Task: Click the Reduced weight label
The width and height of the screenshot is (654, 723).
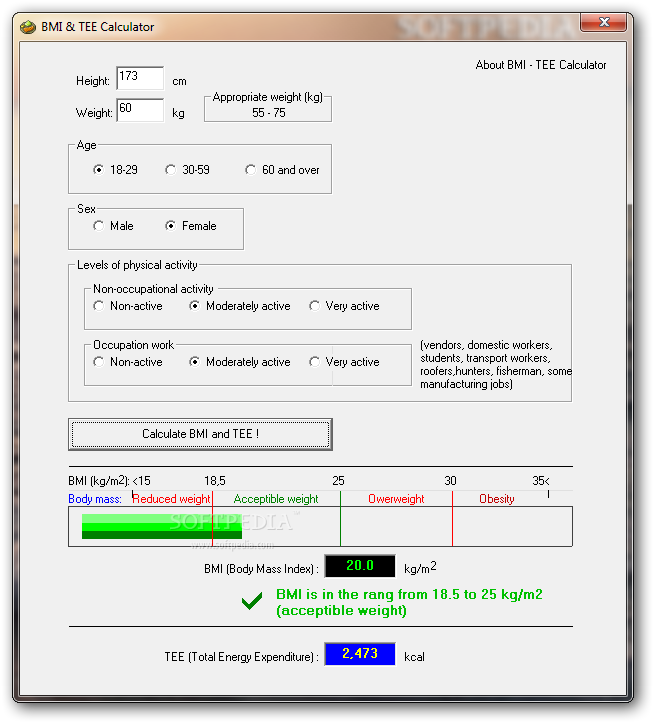Action: pos(171,499)
